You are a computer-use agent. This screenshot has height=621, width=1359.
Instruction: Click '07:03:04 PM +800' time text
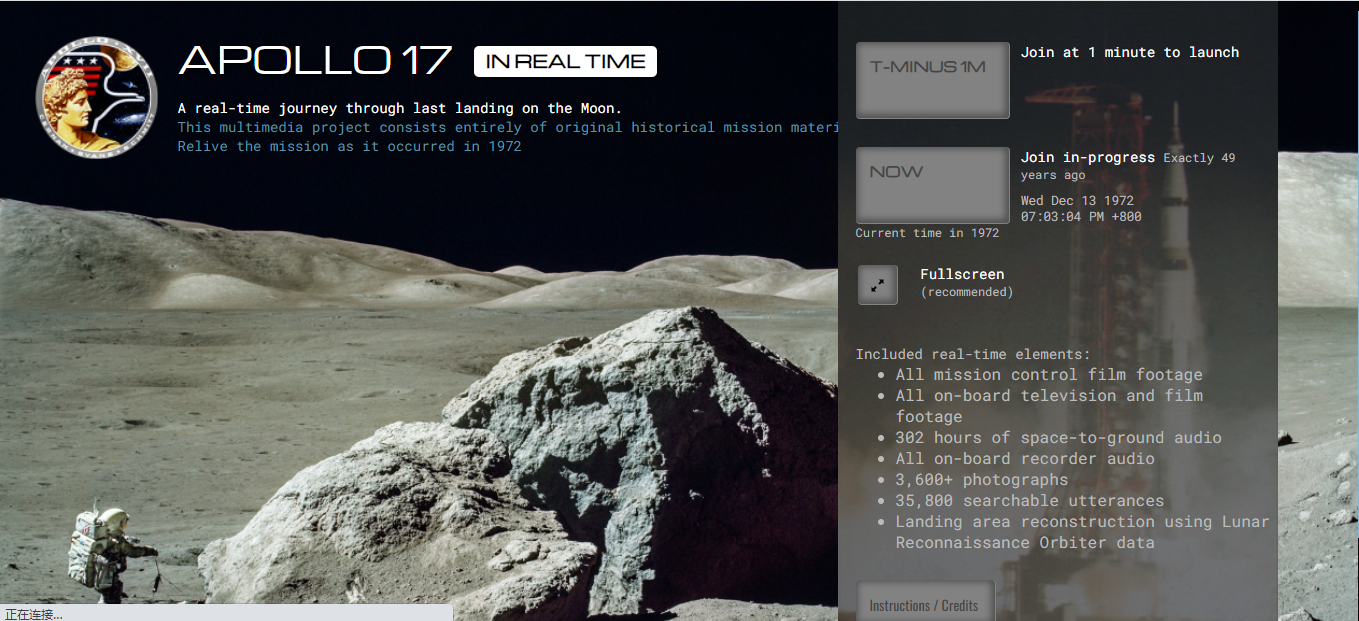pyautogui.click(x=1081, y=216)
